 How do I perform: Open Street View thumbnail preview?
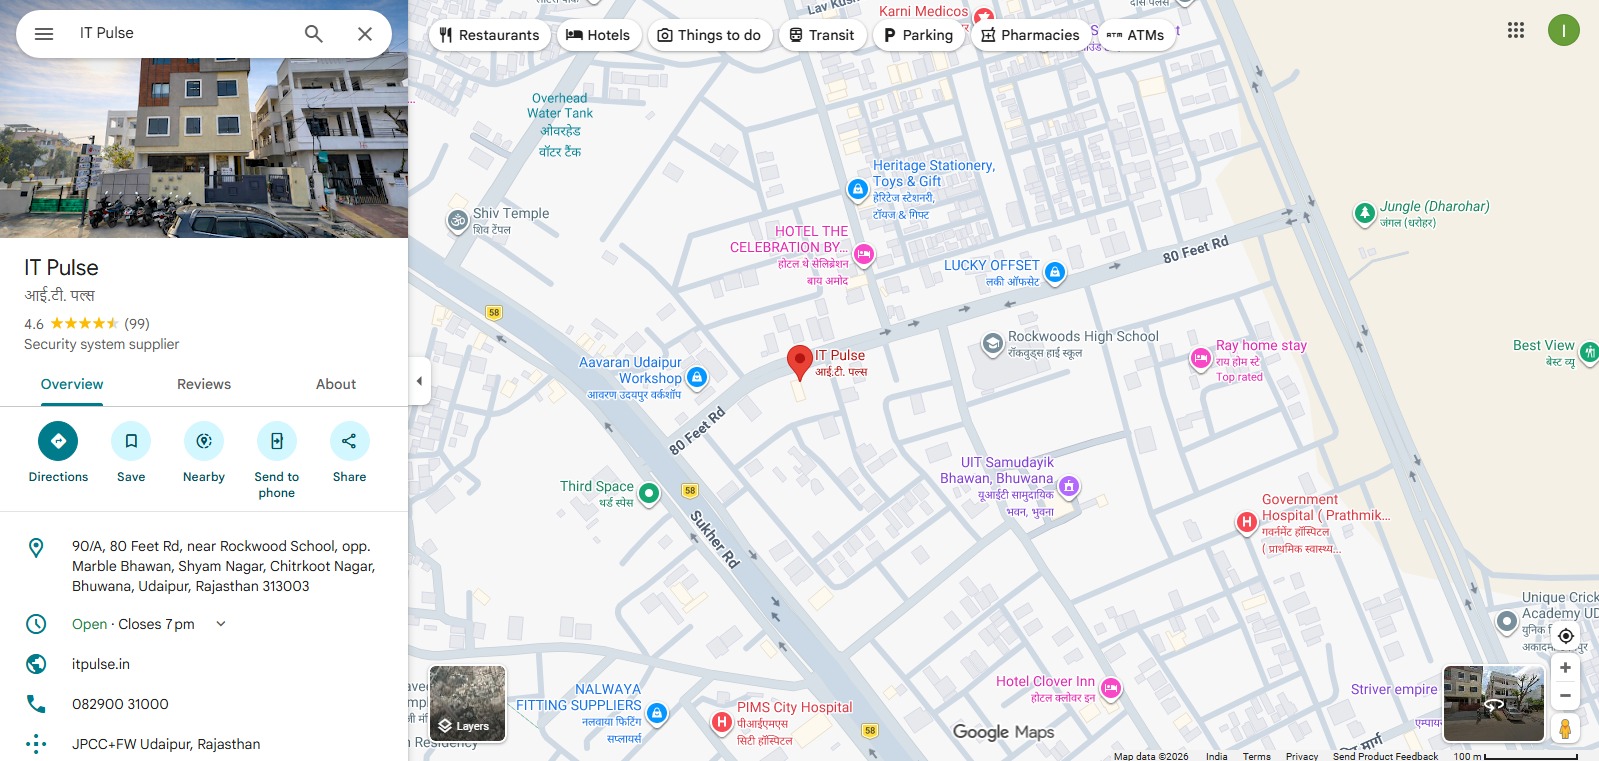[x=1494, y=703]
